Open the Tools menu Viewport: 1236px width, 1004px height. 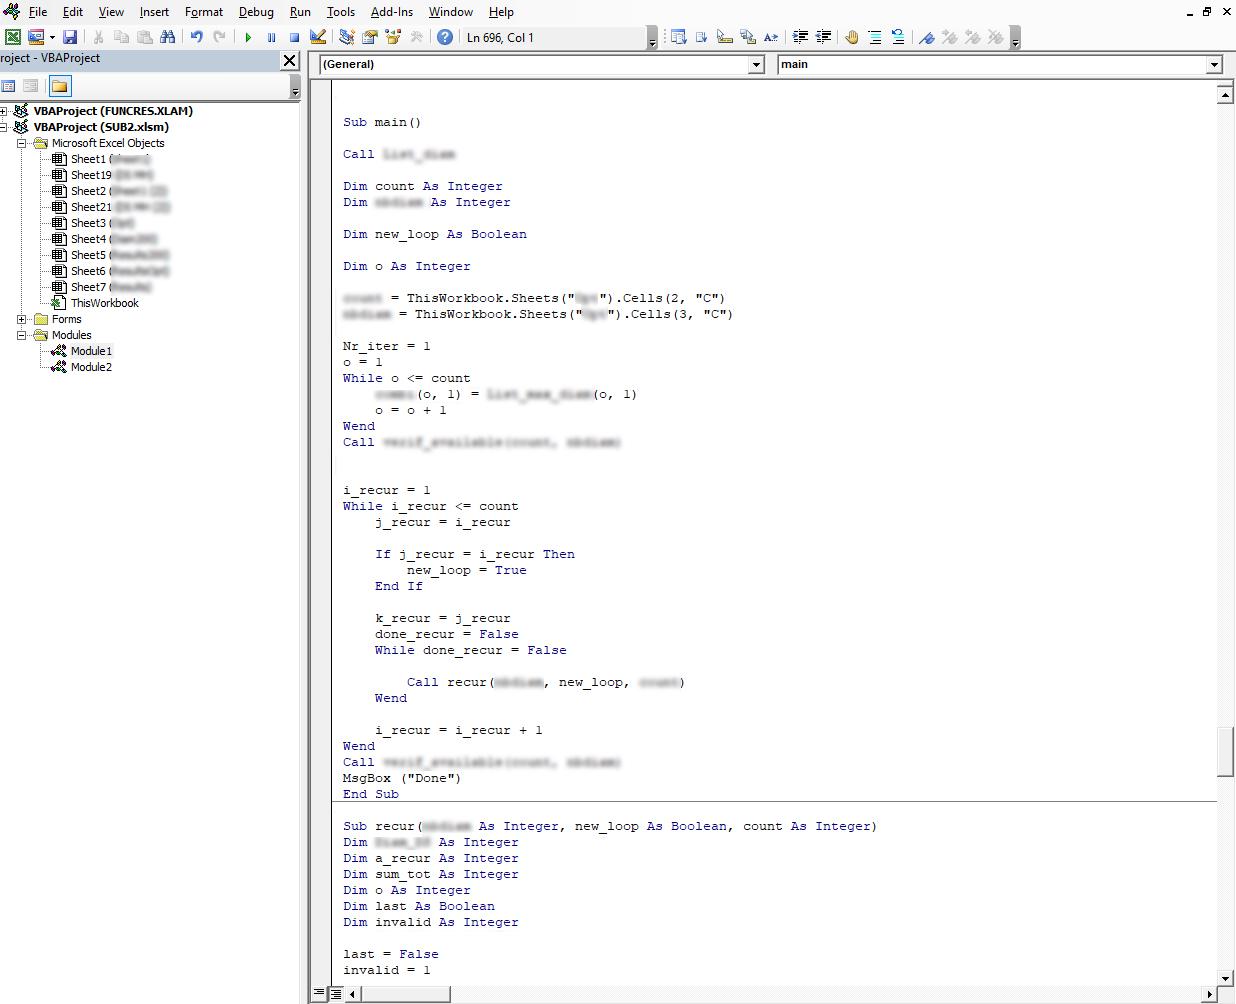point(340,12)
